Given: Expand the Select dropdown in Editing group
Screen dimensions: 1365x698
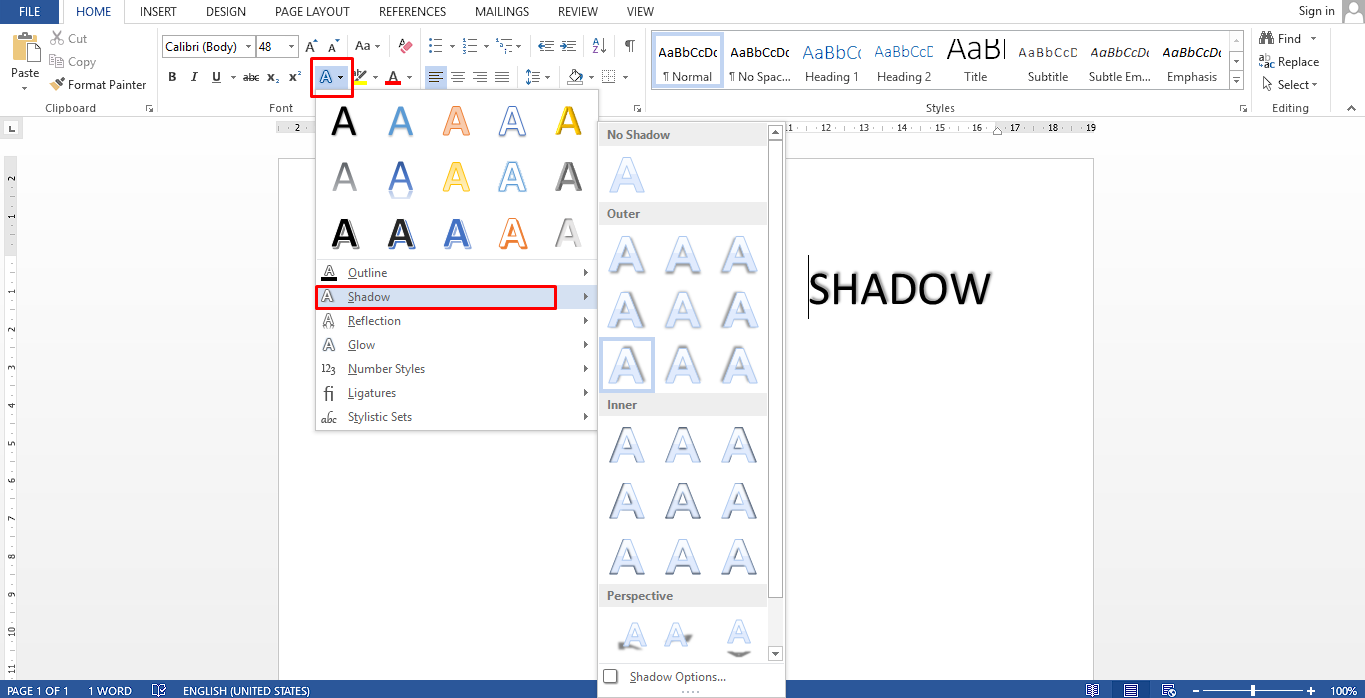Looking at the screenshot, I should [1290, 85].
